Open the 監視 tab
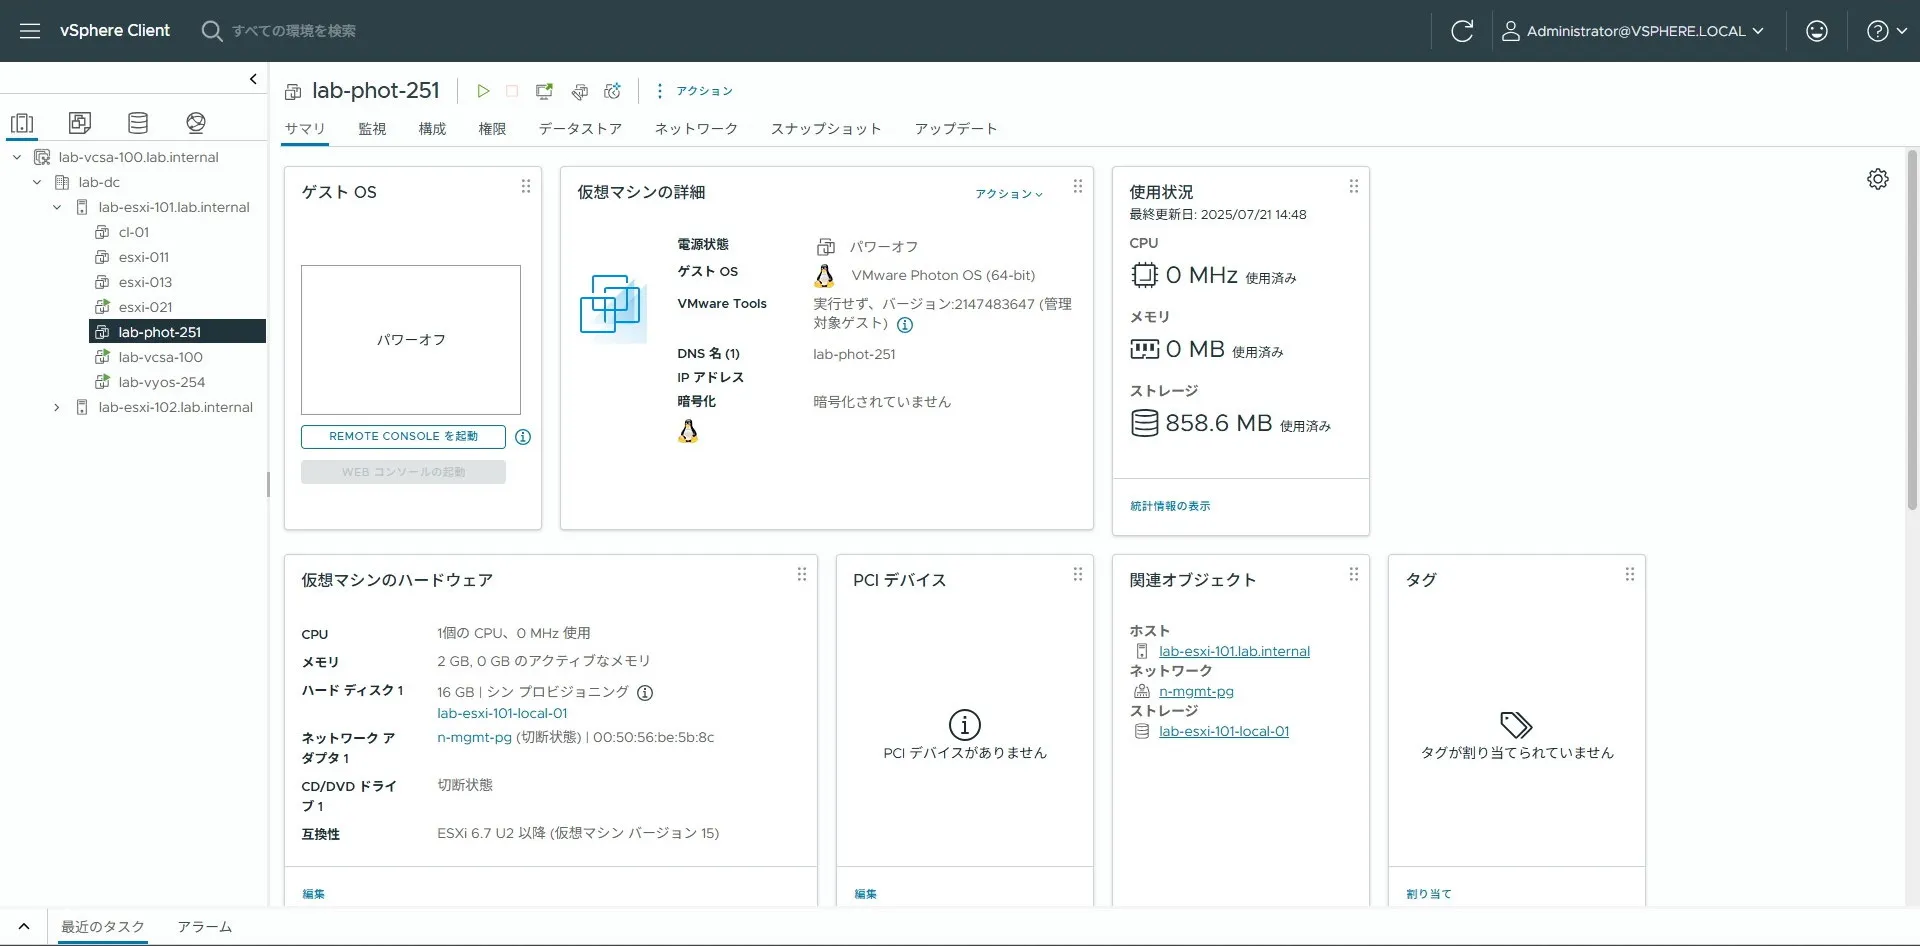The height and width of the screenshot is (946, 1920). 372,129
